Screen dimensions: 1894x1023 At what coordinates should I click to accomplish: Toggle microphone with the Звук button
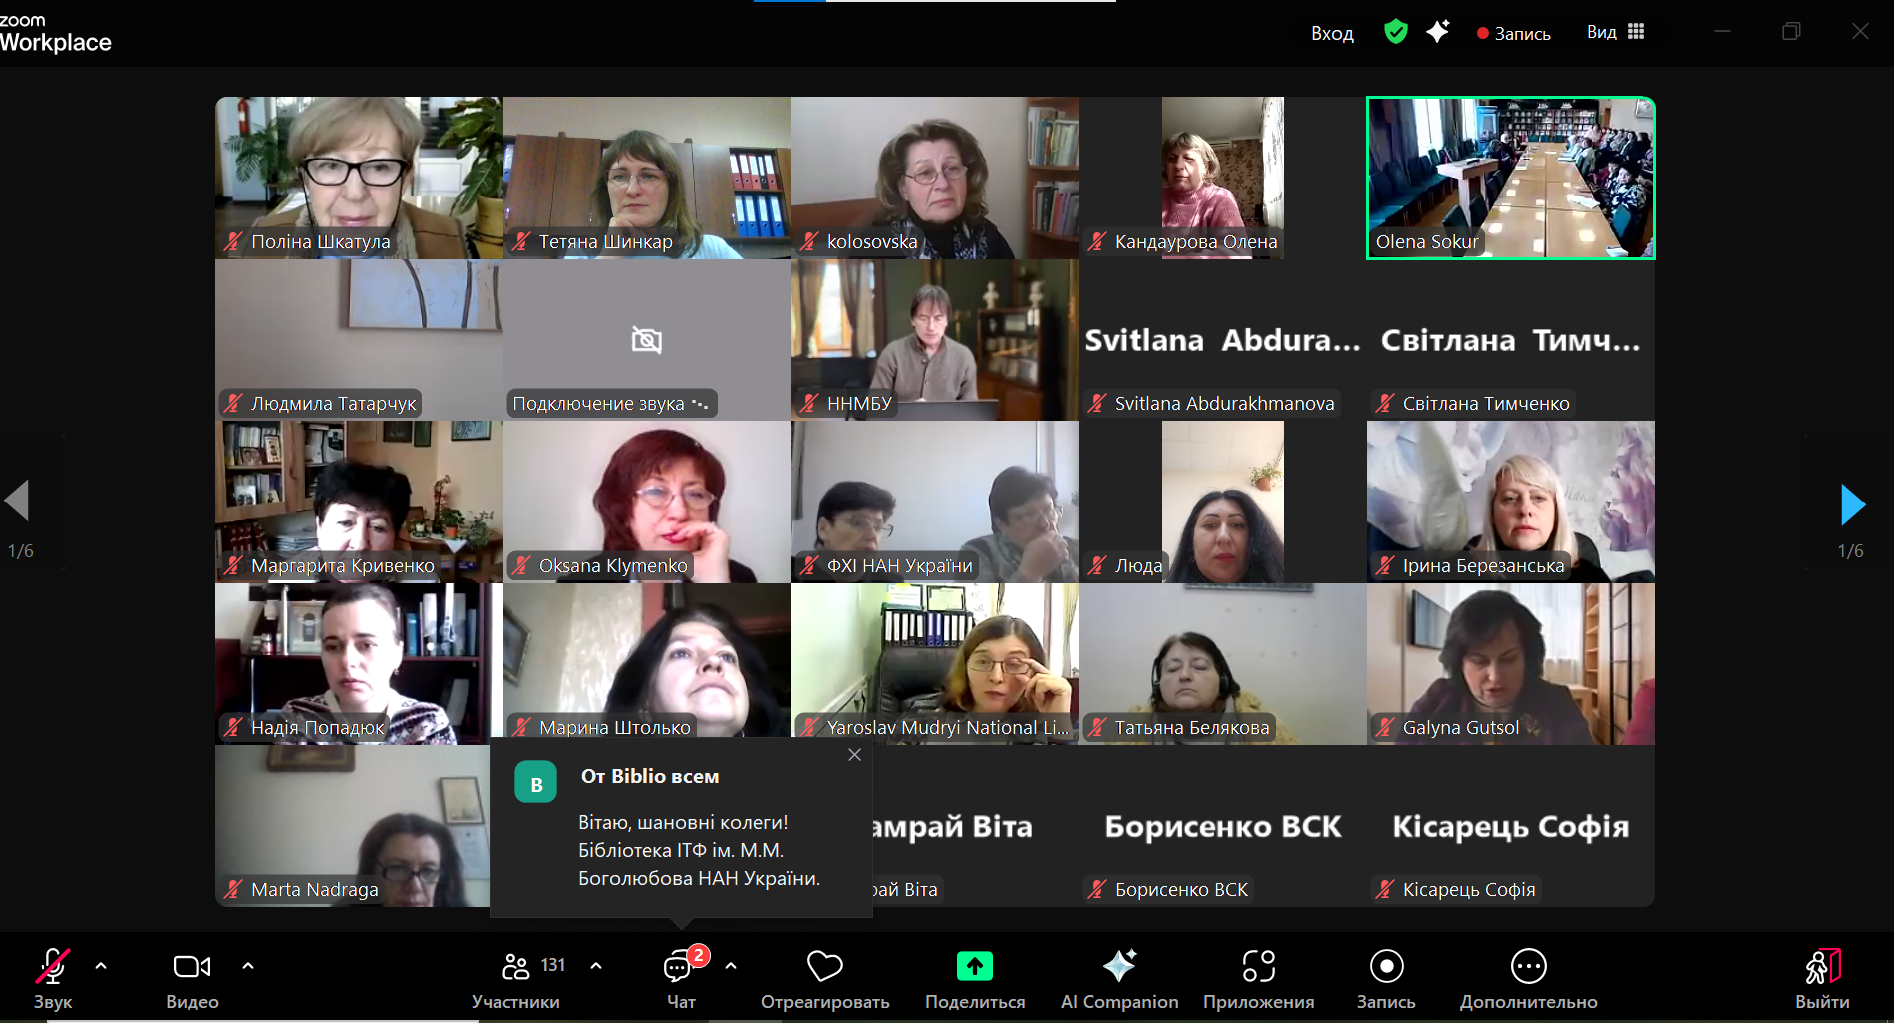(x=53, y=979)
